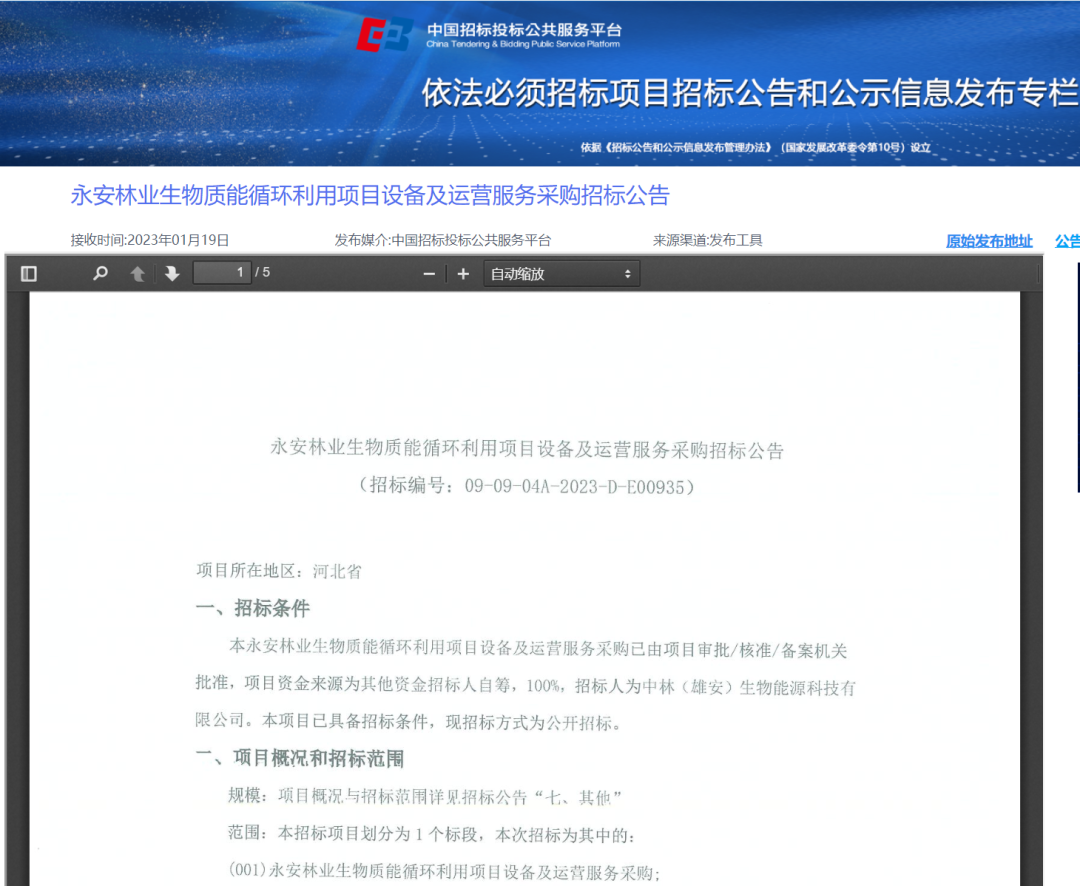1080x886 pixels.
Task: Click the line starting with 规模:项目概况
Action: [x=425, y=797]
